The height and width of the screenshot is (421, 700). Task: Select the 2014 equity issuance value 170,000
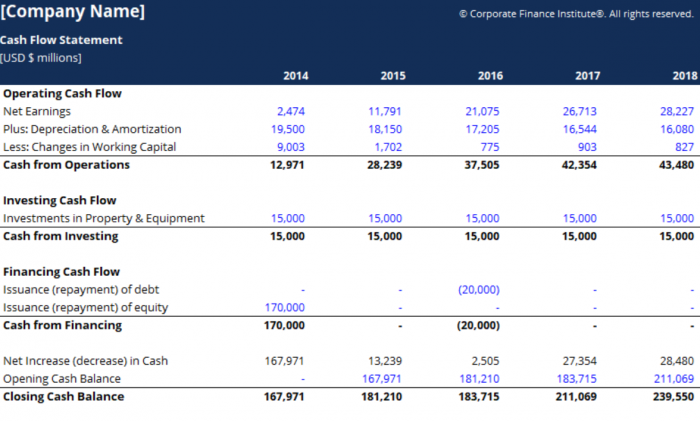(x=284, y=307)
